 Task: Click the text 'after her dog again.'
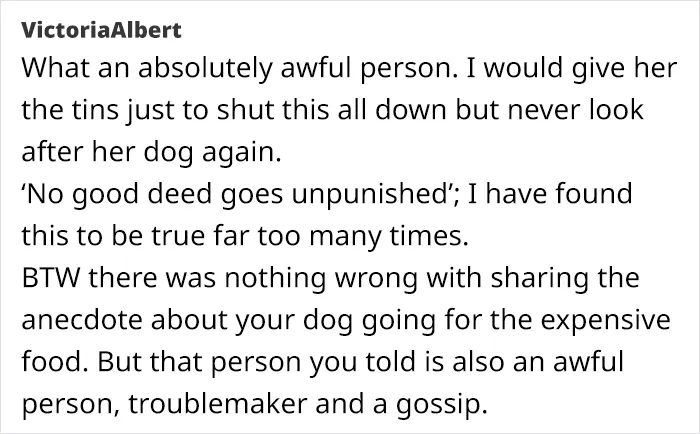pos(151,152)
